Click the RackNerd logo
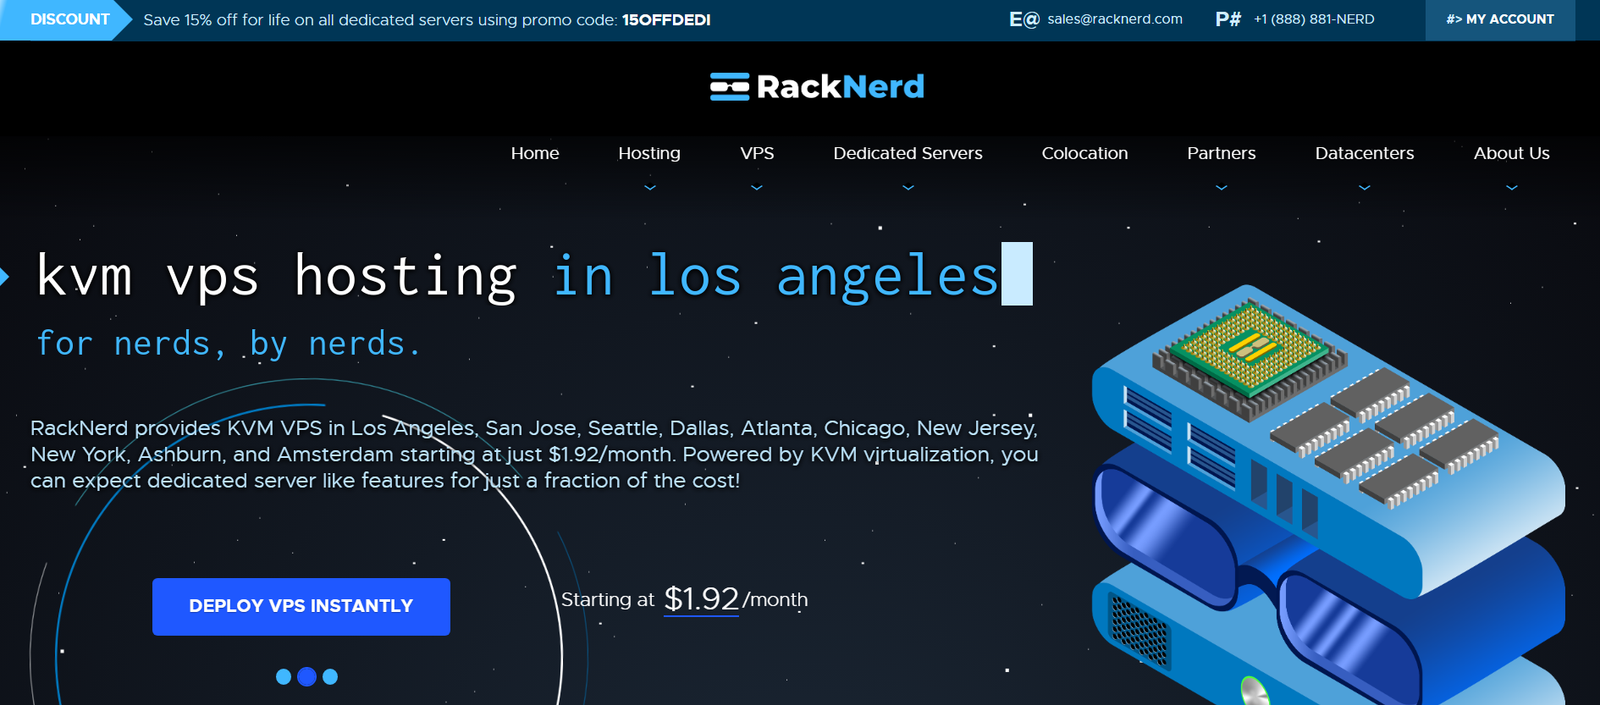 [817, 87]
